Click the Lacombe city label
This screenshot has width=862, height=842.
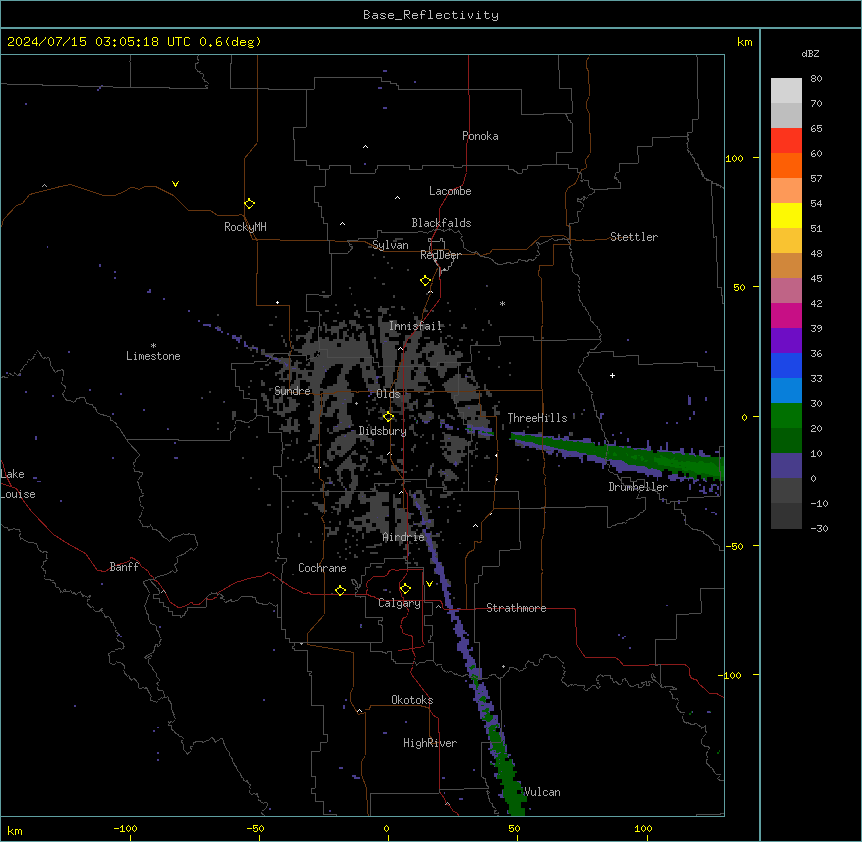[450, 191]
